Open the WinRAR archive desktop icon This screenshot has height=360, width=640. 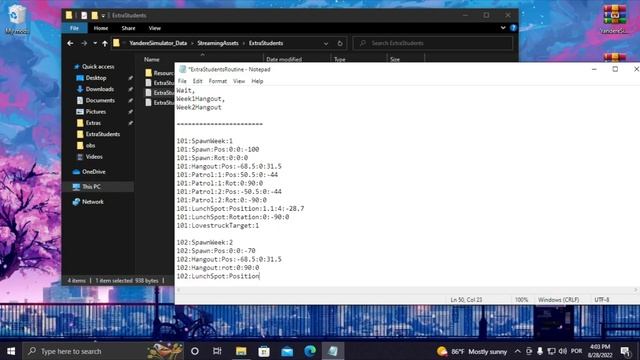click(x=614, y=18)
